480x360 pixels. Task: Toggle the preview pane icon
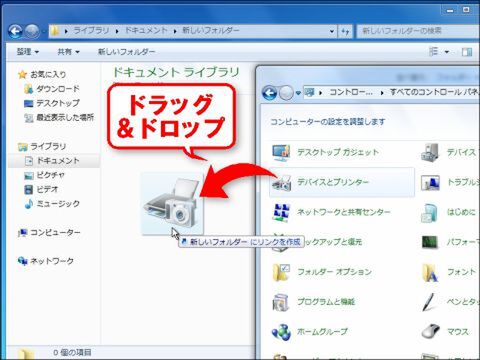click(x=467, y=52)
